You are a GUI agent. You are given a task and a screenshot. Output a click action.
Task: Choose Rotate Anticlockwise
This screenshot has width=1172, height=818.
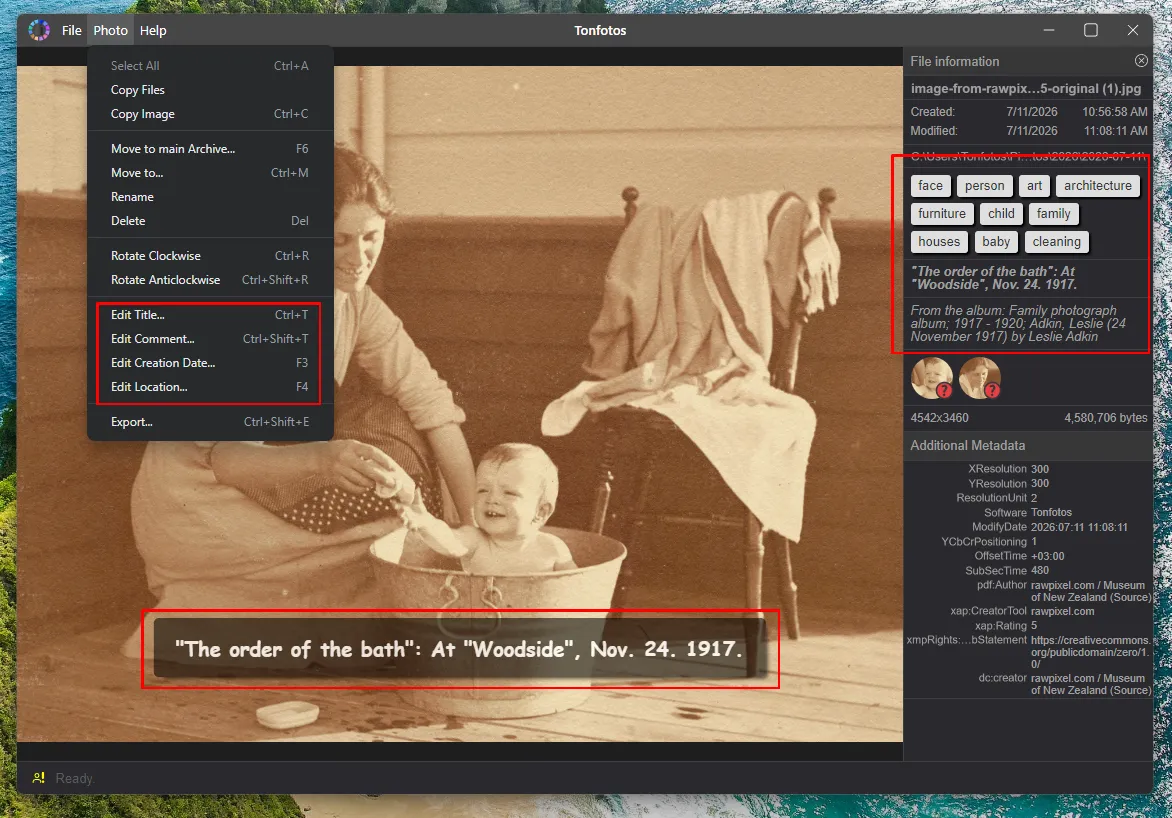tap(209, 280)
